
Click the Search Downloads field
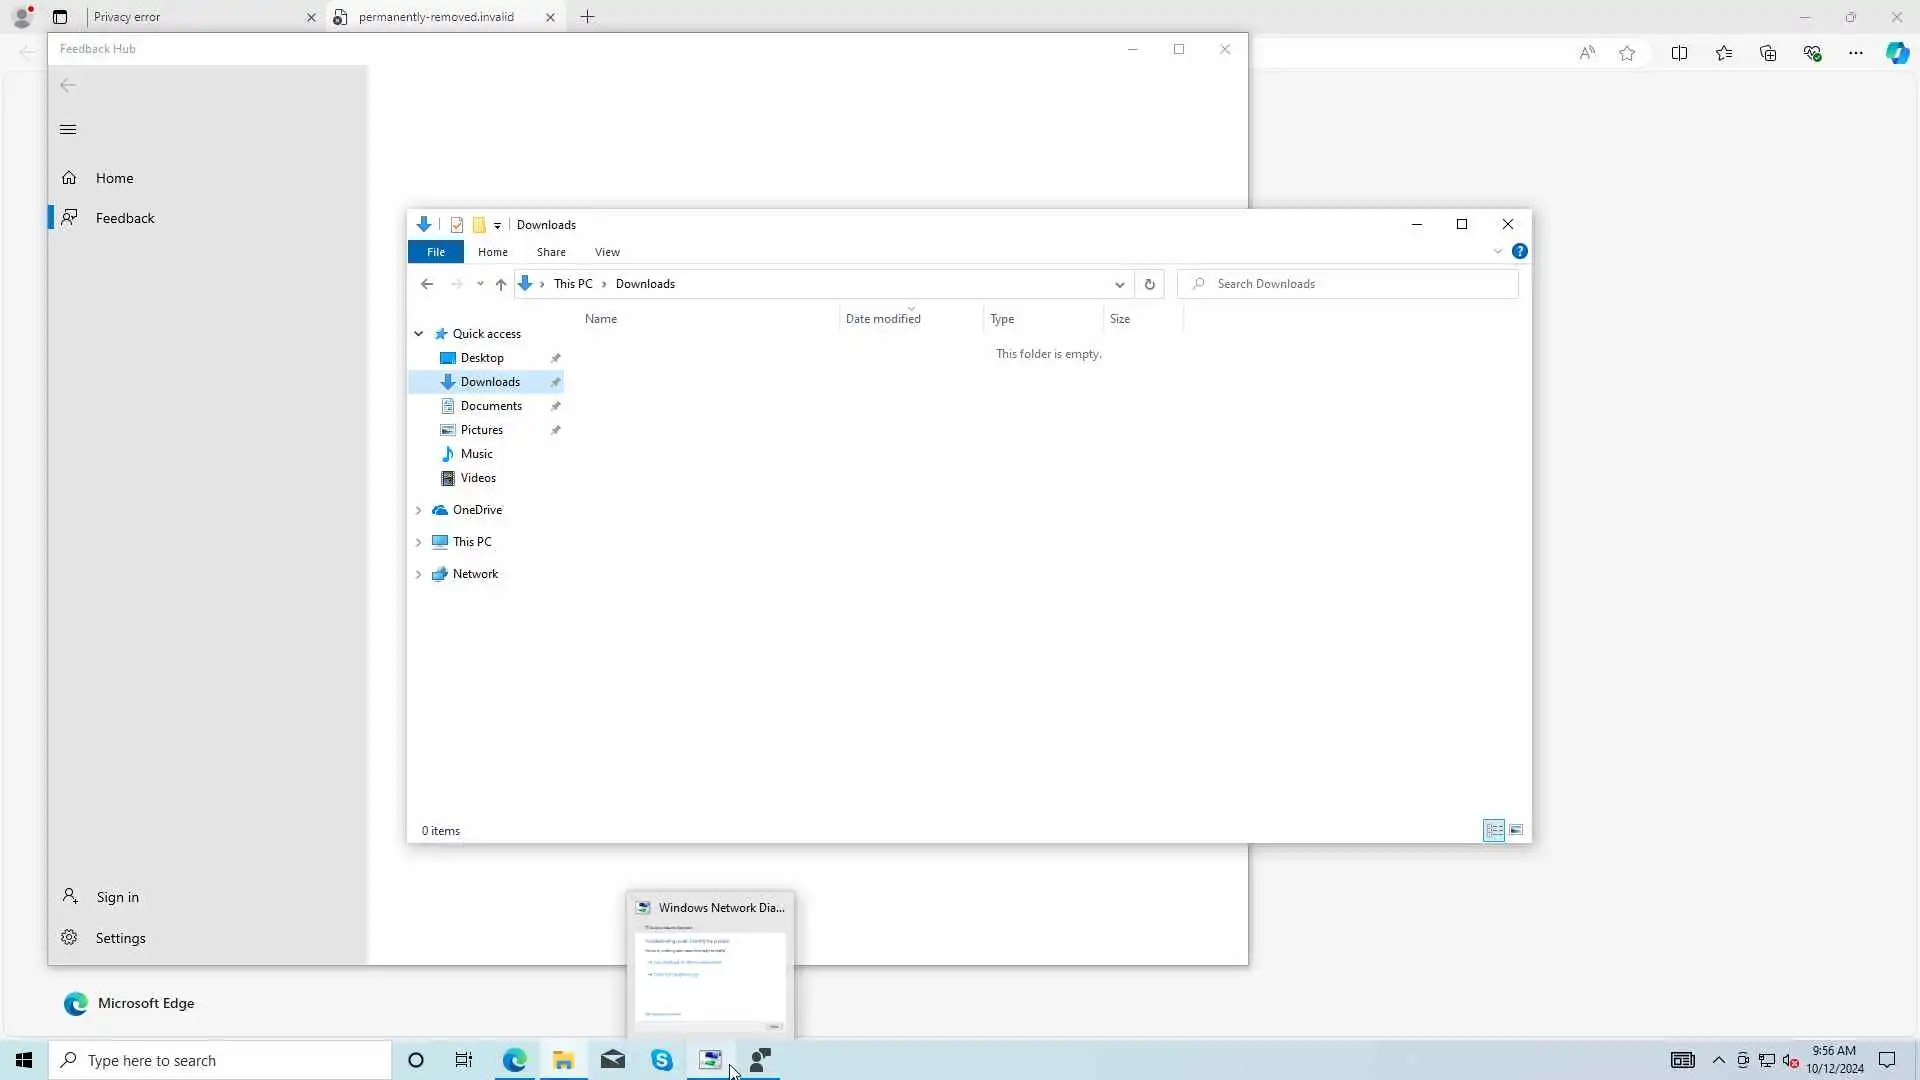tap(1360, 284)
